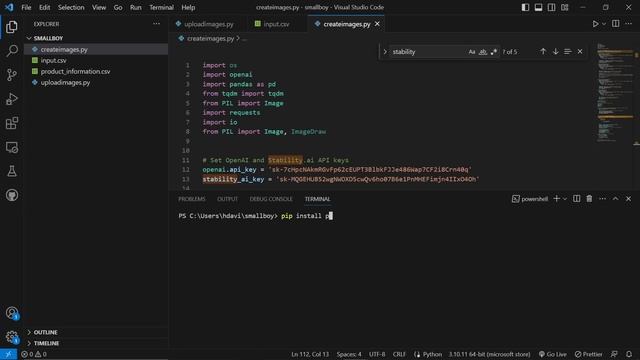Viewport: 640px width, 360px height.
Task: Click the remote window indicator in status bar
Action: click(x=8, y=354)
